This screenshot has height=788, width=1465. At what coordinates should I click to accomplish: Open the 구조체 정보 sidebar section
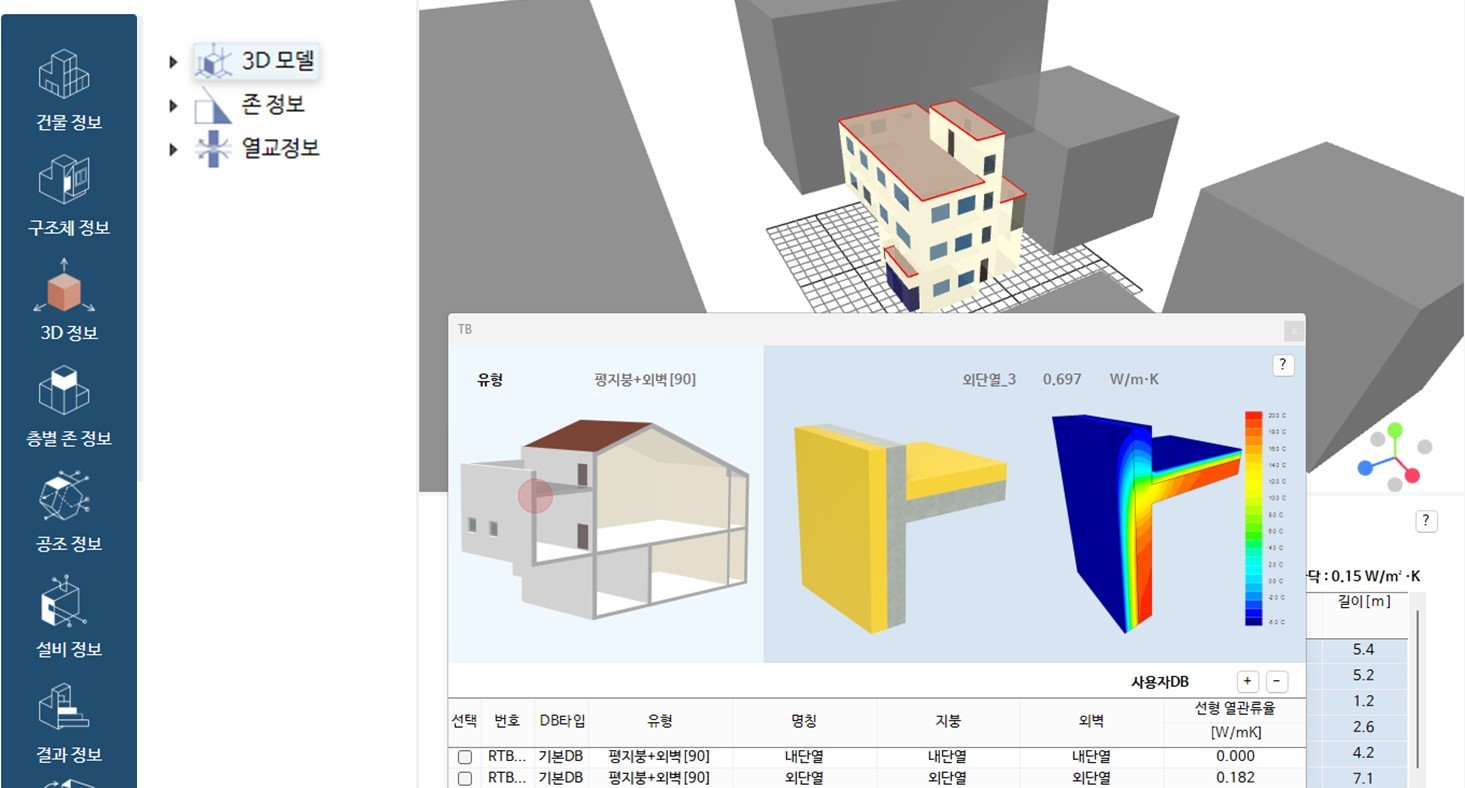pos(69,194)
